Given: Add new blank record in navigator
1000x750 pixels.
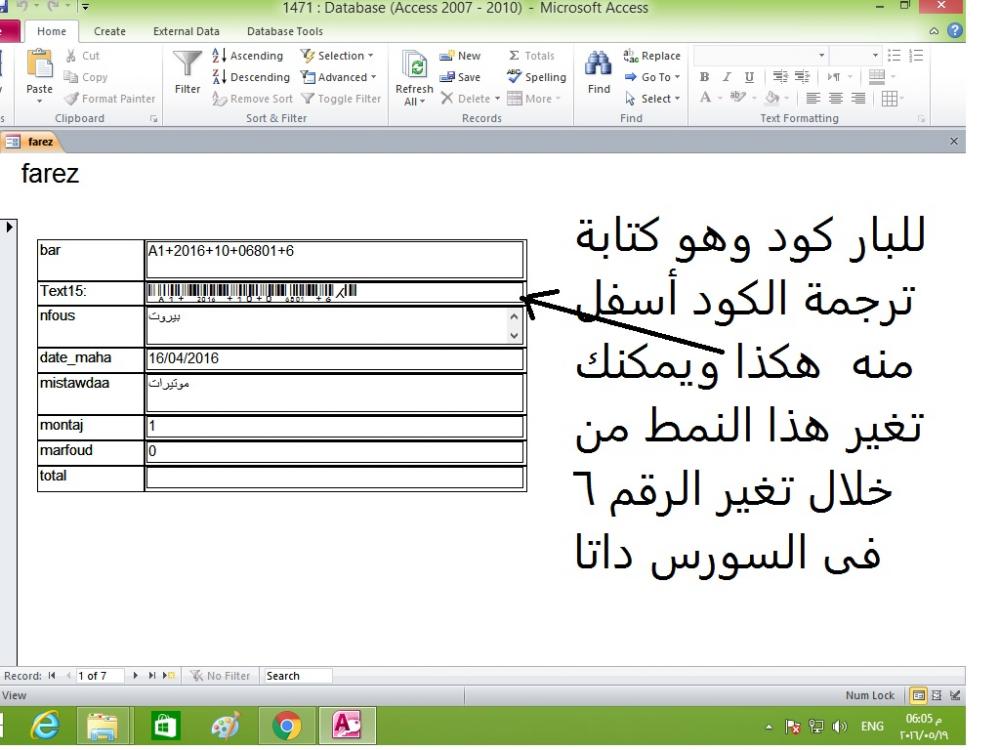Looking at the screenshot, I should (x=168, y=675).
